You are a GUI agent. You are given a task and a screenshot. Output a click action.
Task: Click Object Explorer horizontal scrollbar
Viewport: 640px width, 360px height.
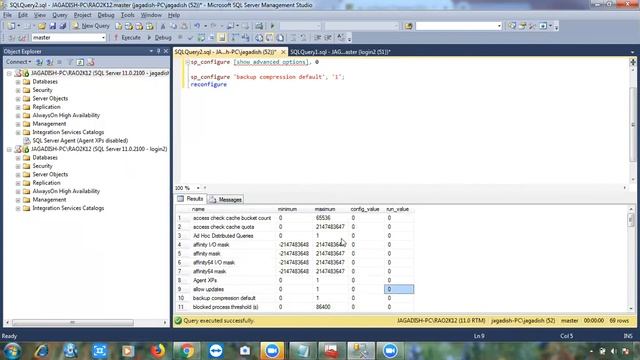pos(73,322)
